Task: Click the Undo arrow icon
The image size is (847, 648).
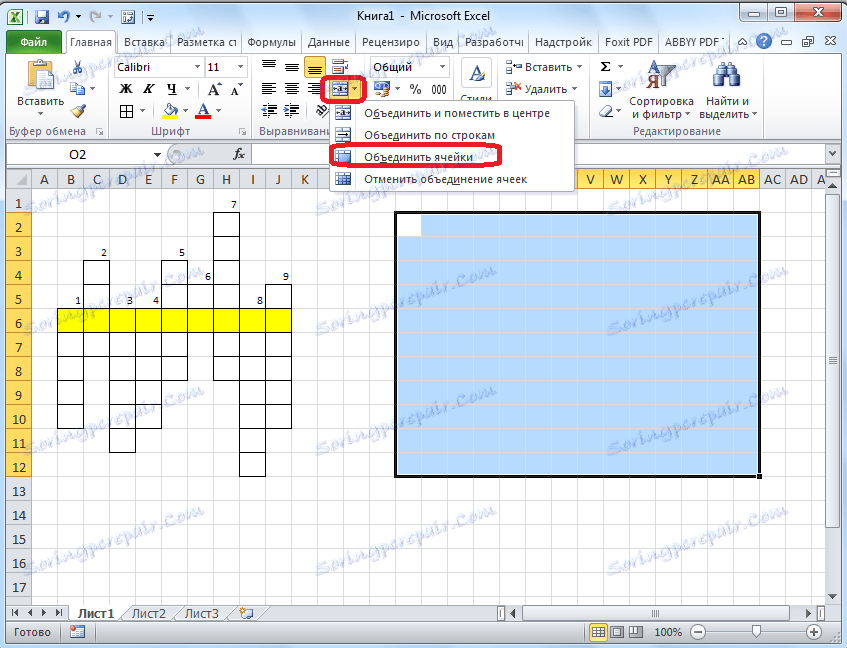Action: [64, 17]
